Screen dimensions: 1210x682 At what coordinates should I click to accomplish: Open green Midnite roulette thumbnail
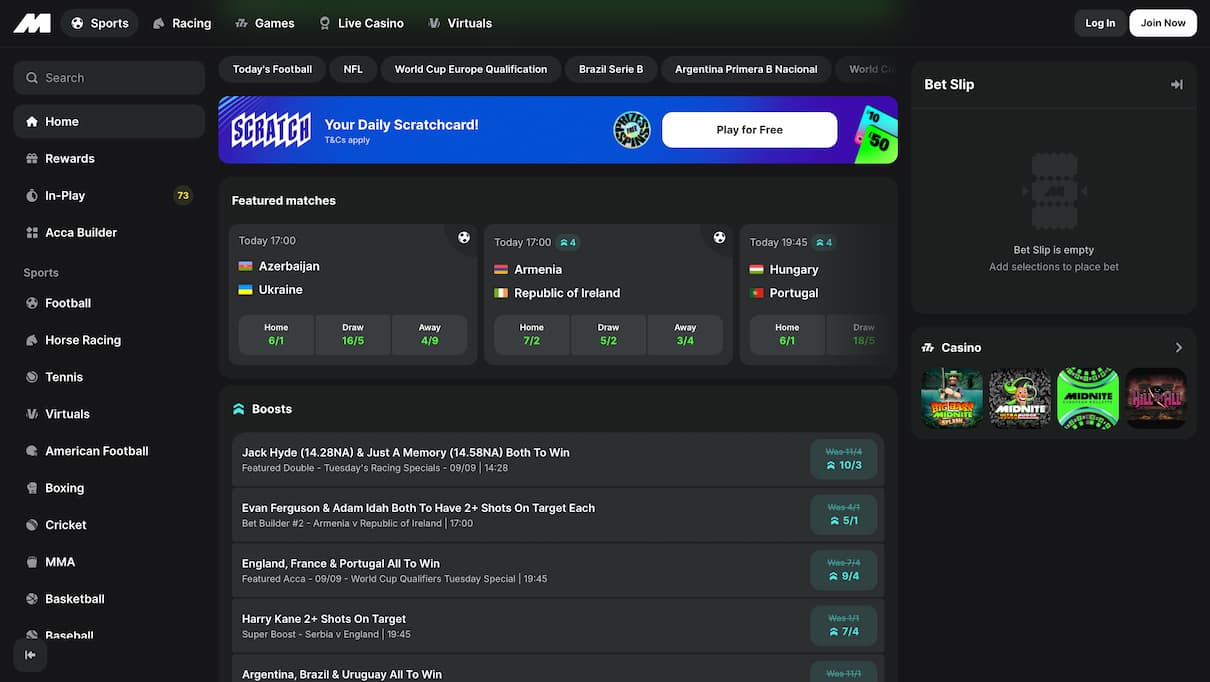pyautogui.click(x=1088, y=398)
